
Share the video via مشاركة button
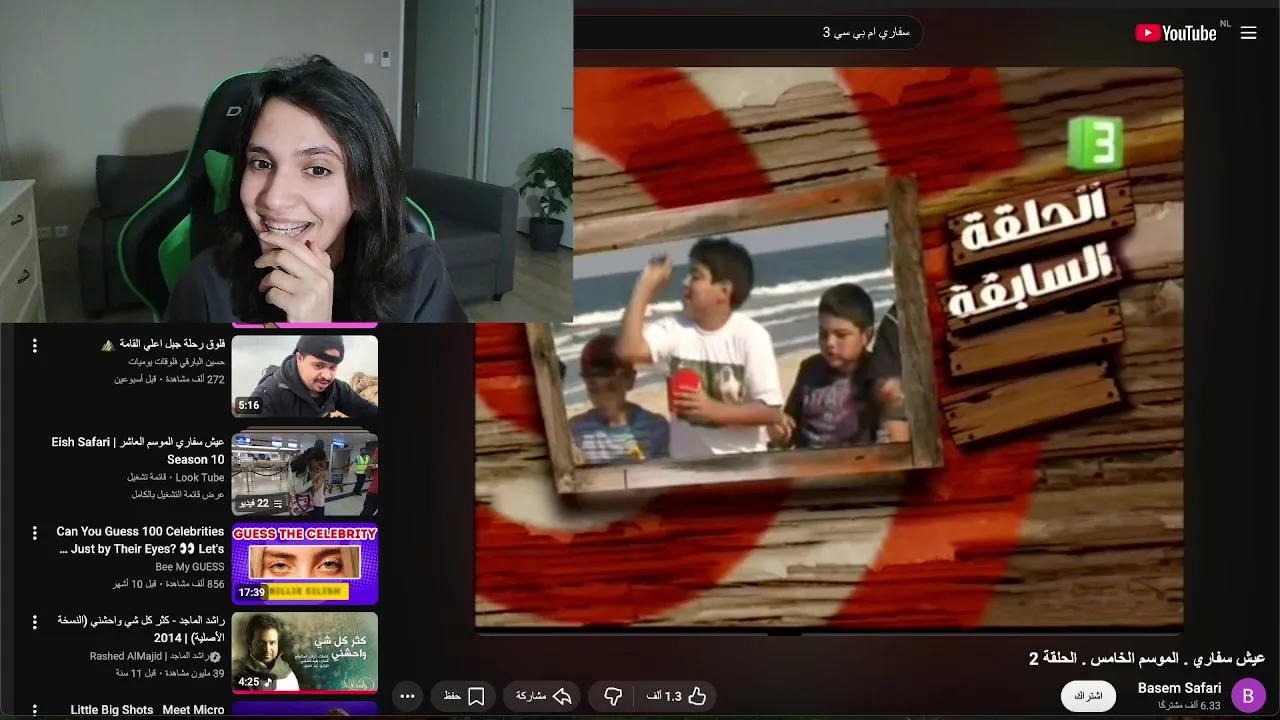coord(543,696)
